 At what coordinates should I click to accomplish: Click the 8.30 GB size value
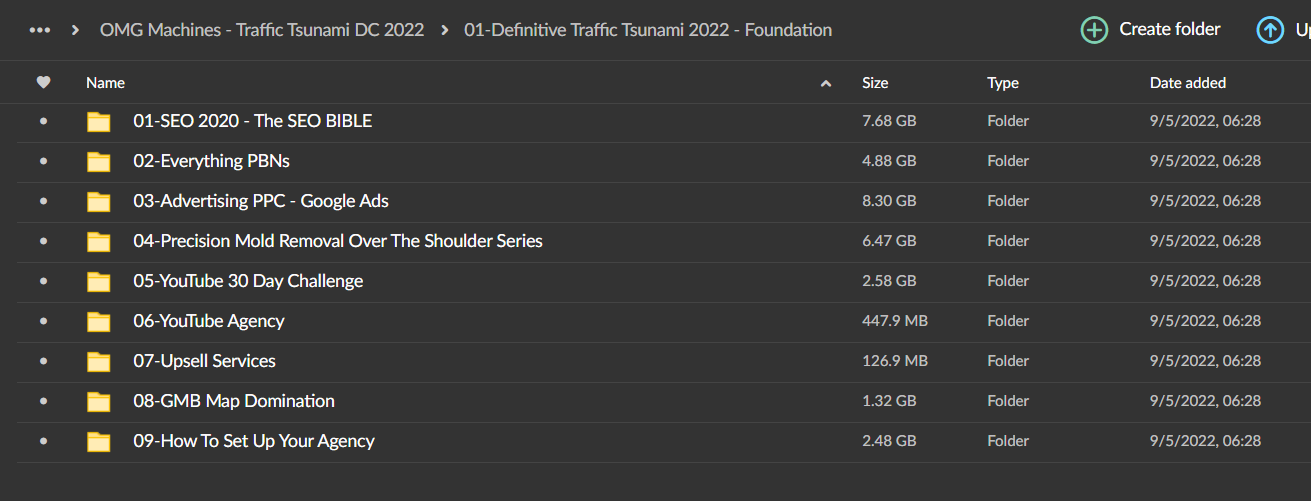click(889, 201)
